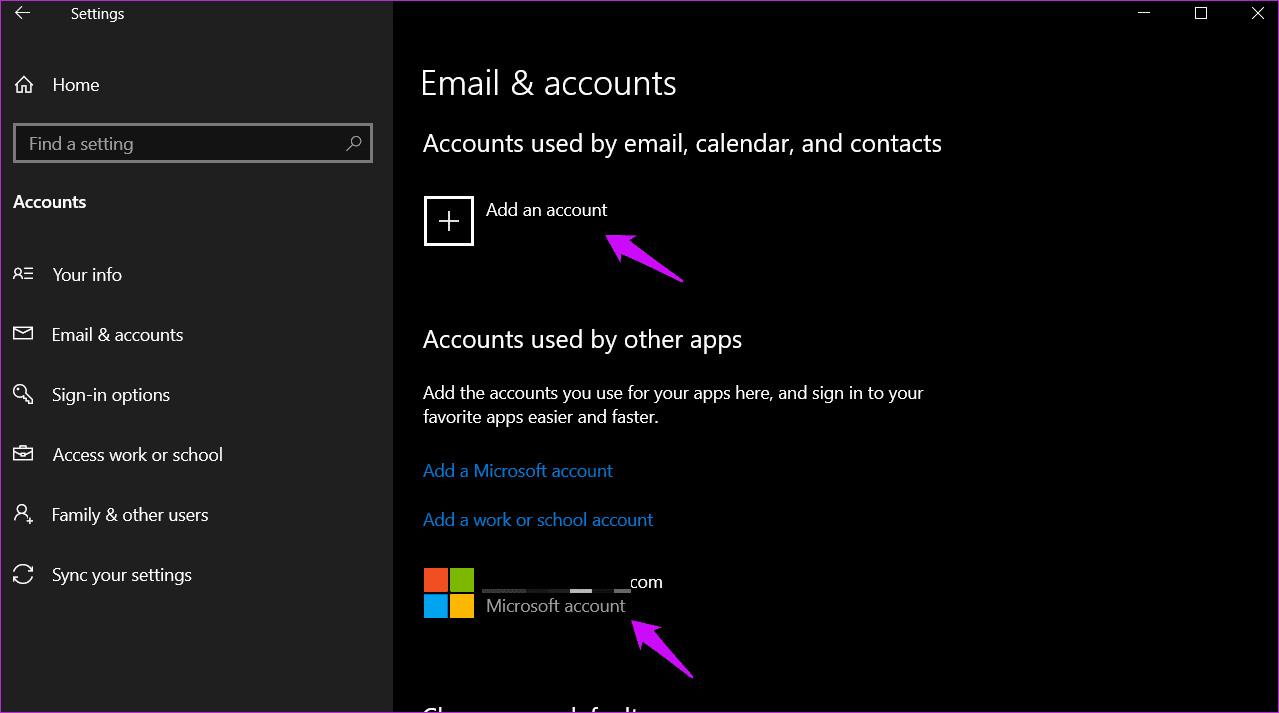Open Sync your settings
Screen dimensions: 1279x713
122,575
